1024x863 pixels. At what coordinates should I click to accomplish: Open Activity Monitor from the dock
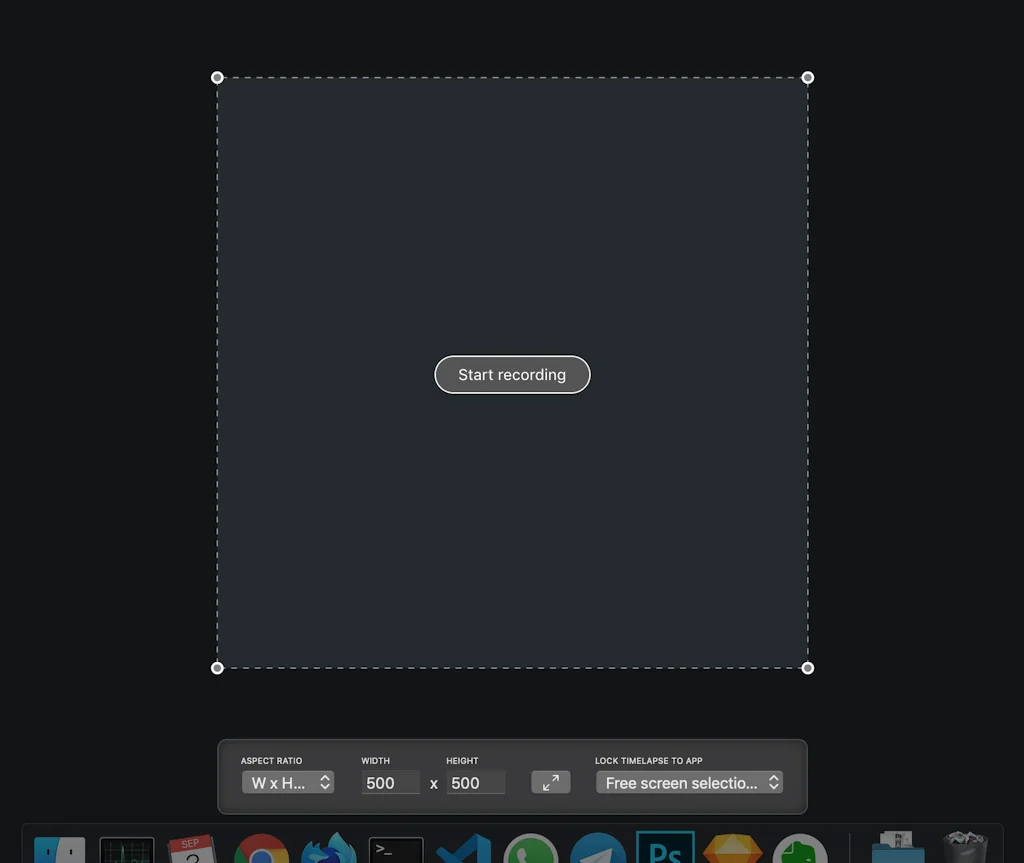coord(127,850)
